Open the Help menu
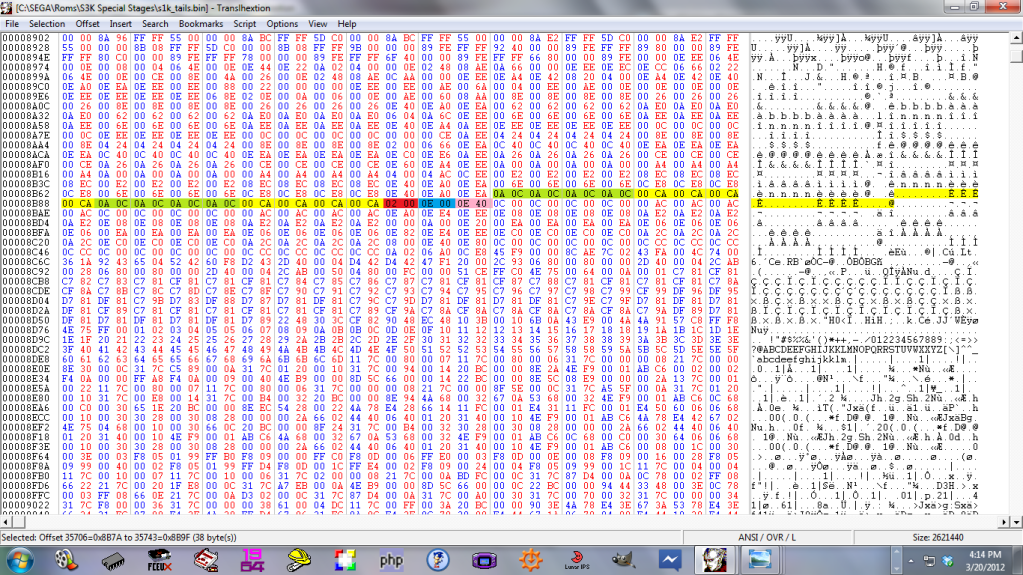The height and width of the screenshot is (575, 1023). pos(347,23)
